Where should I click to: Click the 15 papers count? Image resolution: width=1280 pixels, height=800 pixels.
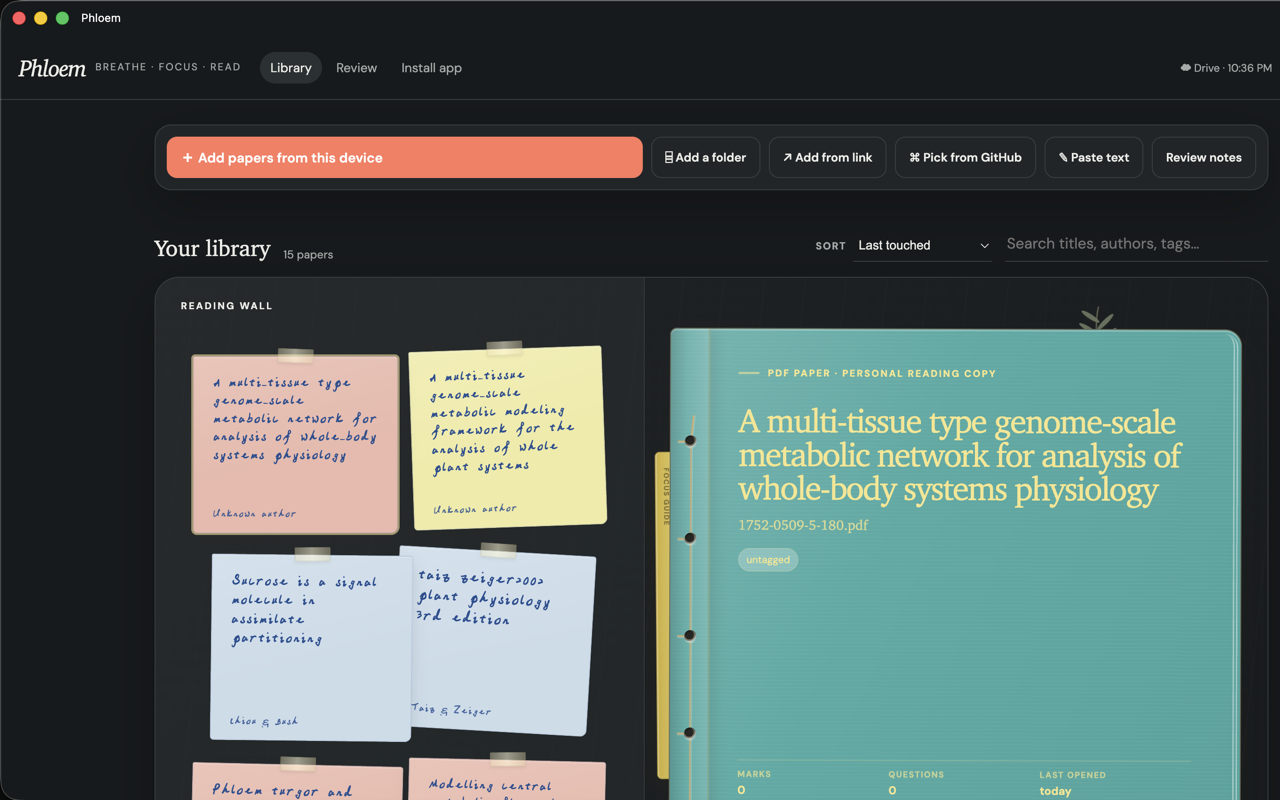point(308,255)
